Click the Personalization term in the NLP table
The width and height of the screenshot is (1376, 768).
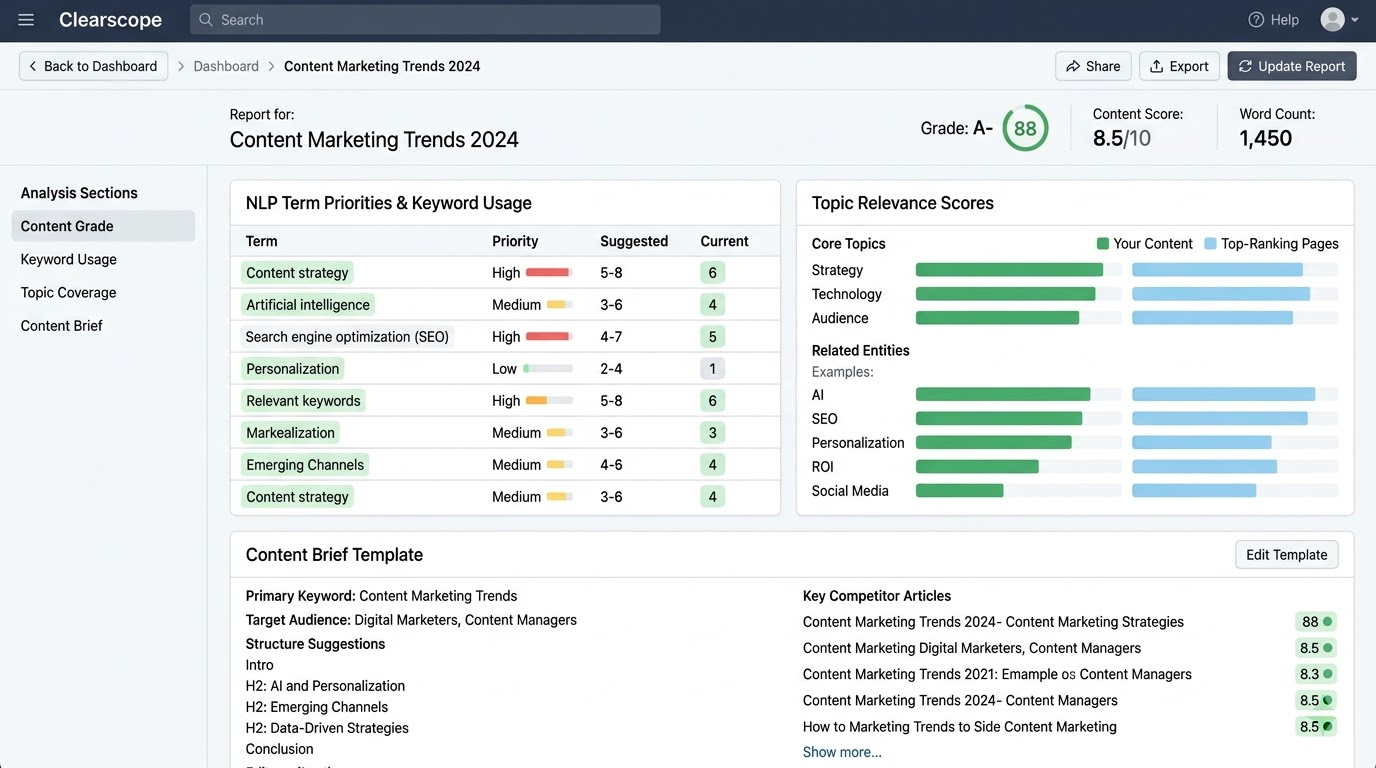tap(293, 369)
